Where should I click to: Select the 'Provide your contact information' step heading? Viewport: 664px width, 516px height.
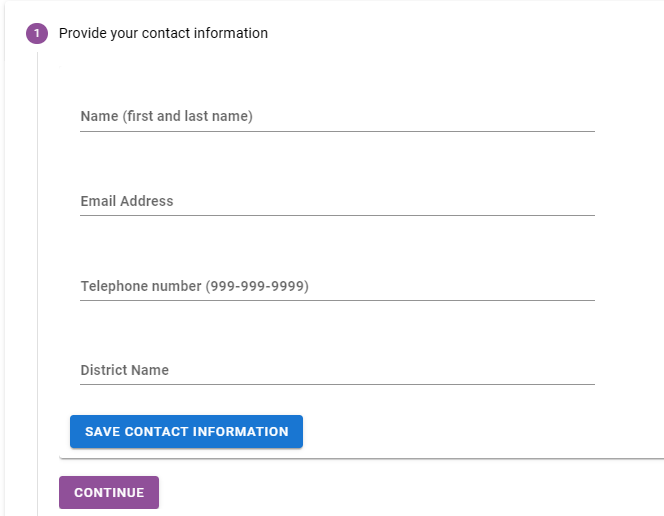coord(163,33)
